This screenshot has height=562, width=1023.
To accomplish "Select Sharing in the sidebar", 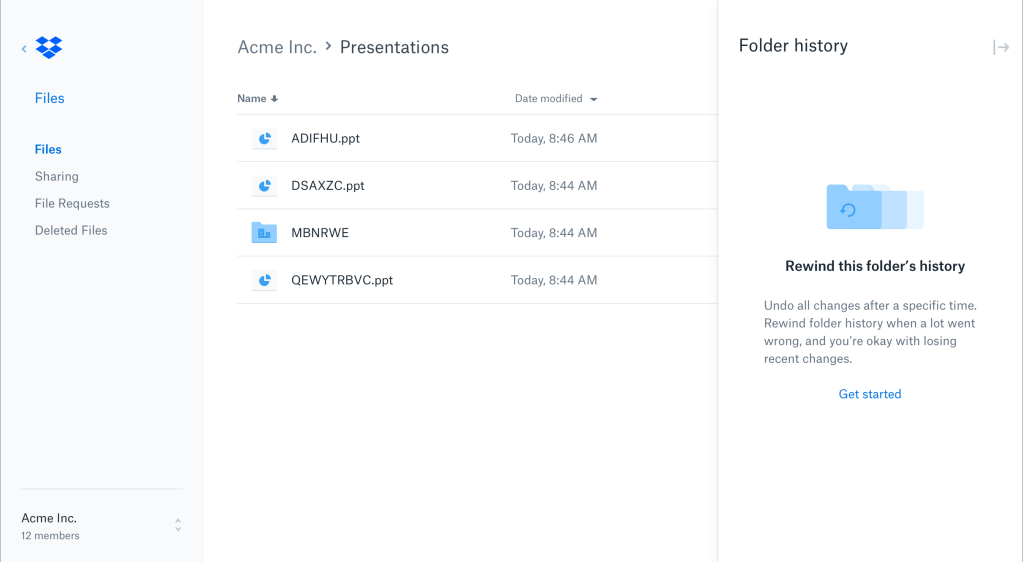I will point(57,176).
